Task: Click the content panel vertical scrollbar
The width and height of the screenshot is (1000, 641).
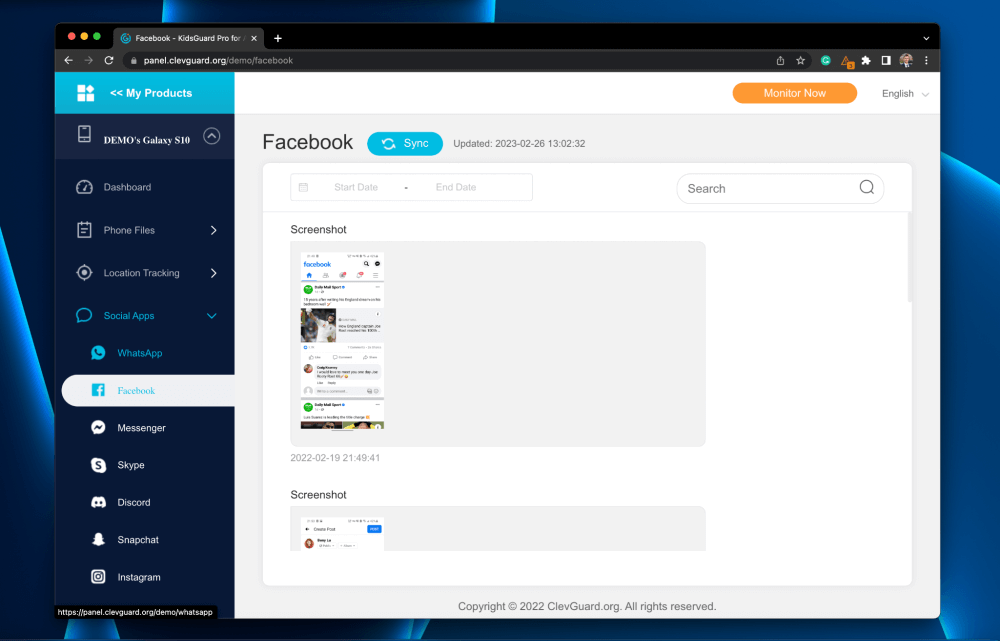Action: [909, 258]
